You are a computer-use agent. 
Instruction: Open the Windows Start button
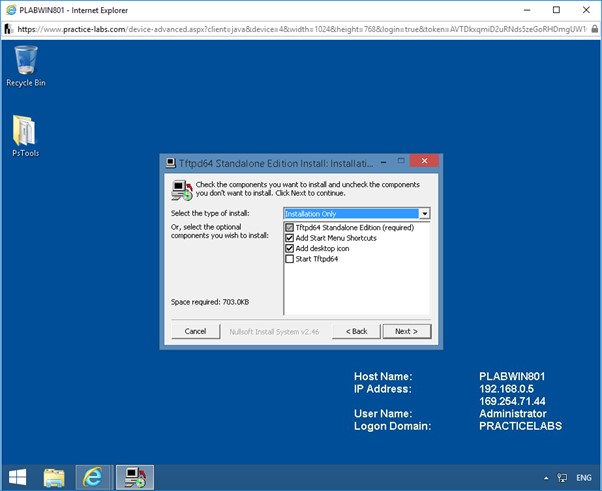pyautogui.click(x=17, y=477)
